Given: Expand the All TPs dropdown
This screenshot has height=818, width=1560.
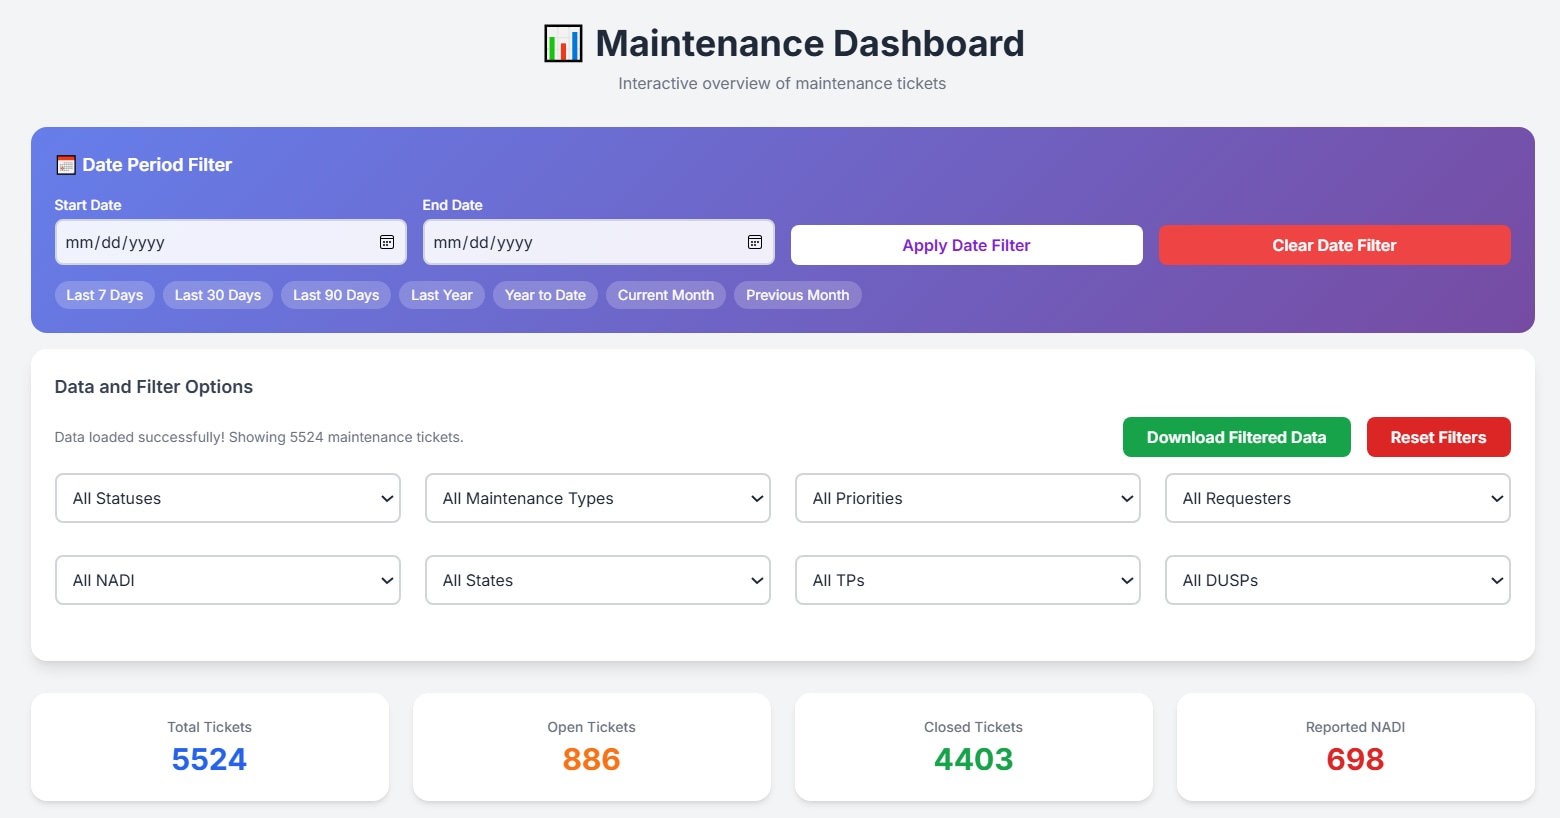Looking at the screenshot, I should [x=968, y=580].
